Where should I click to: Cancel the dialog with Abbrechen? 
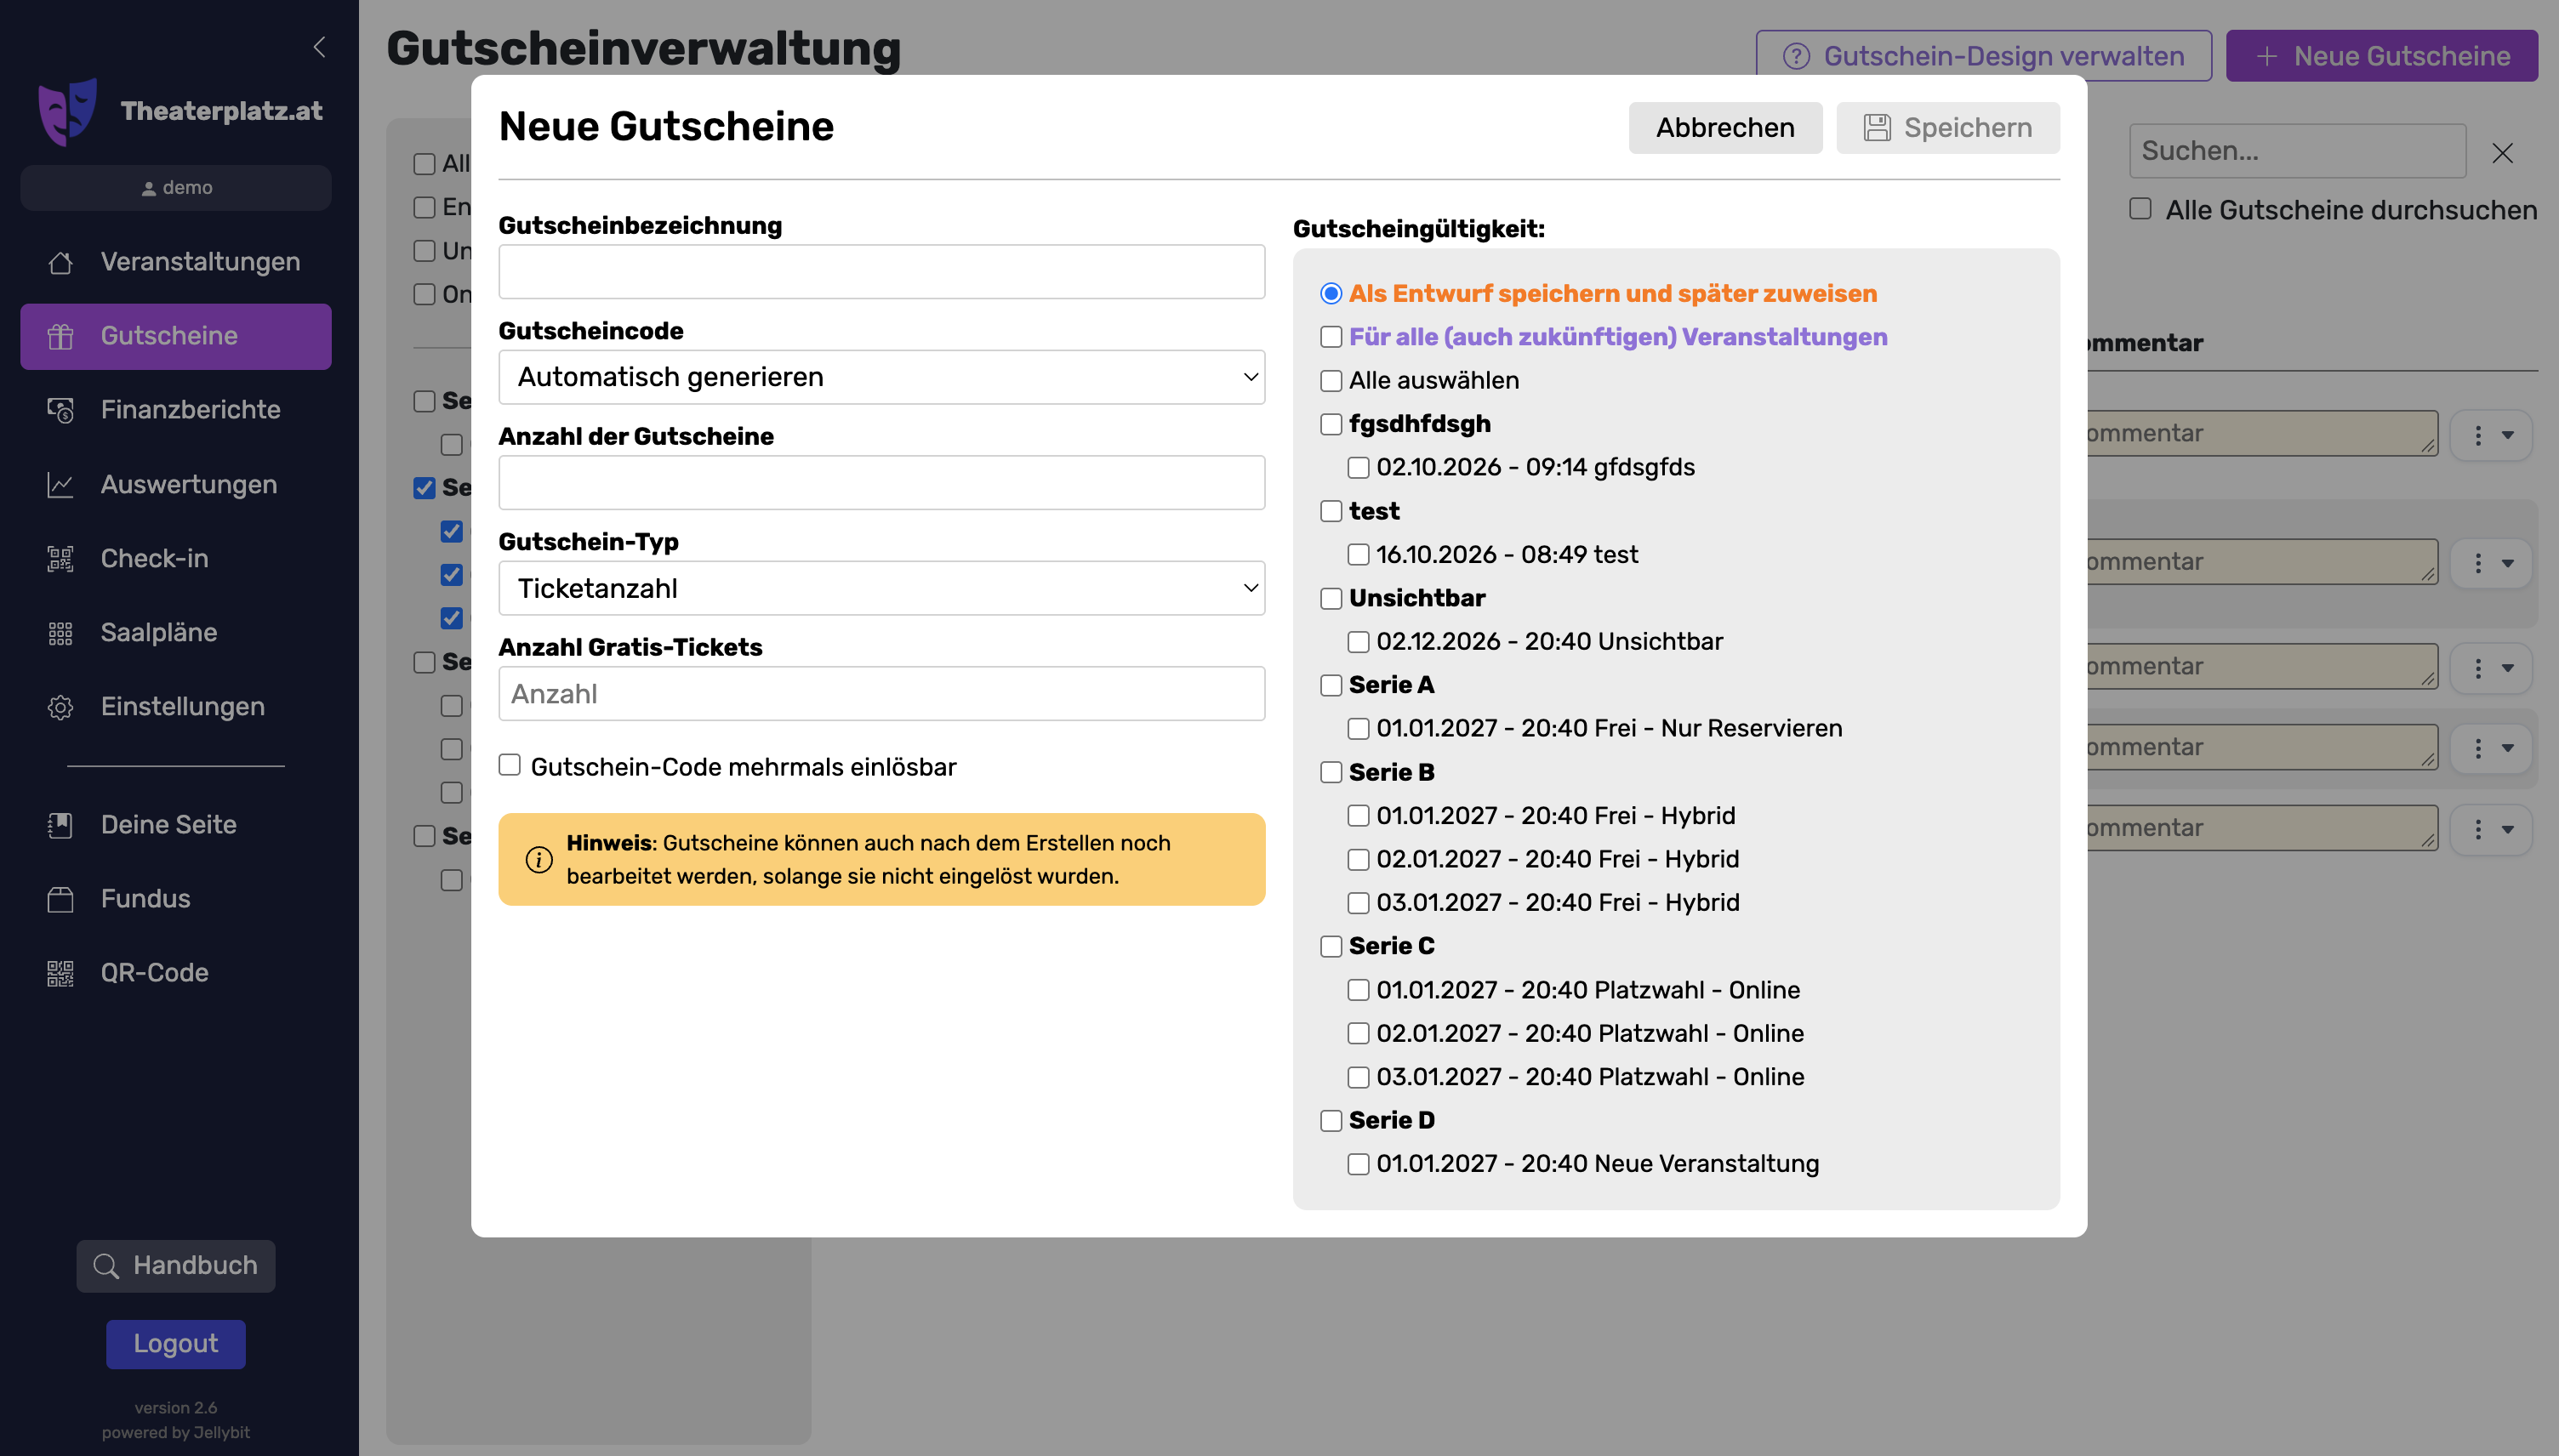coord(1725,128)
